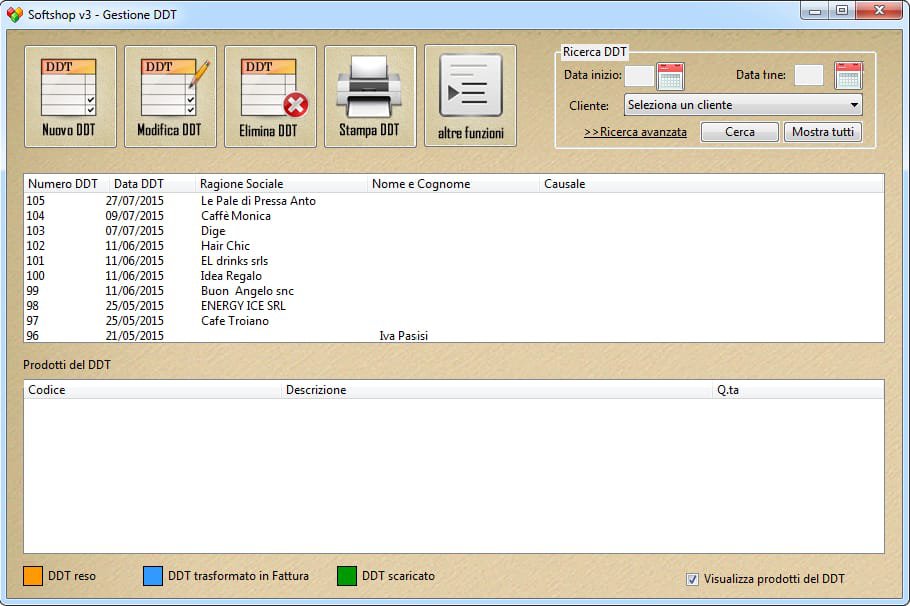Click the green DDT scaricato swatch
The image size is (910, 606).
click(347, 576)
